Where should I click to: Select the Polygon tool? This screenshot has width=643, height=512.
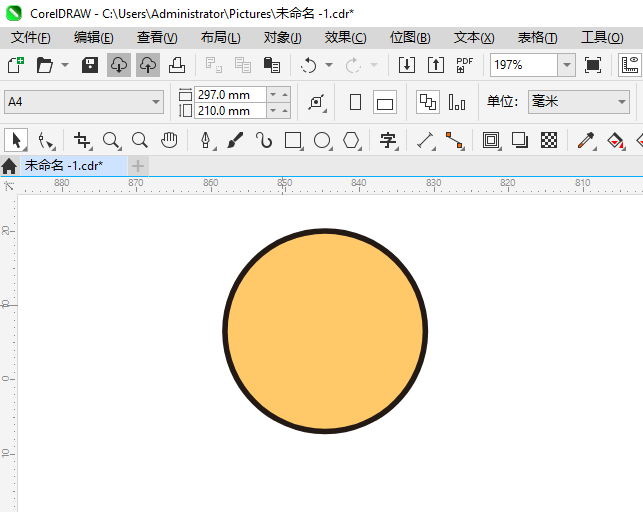pyautogui.click(x=351, y=140)
